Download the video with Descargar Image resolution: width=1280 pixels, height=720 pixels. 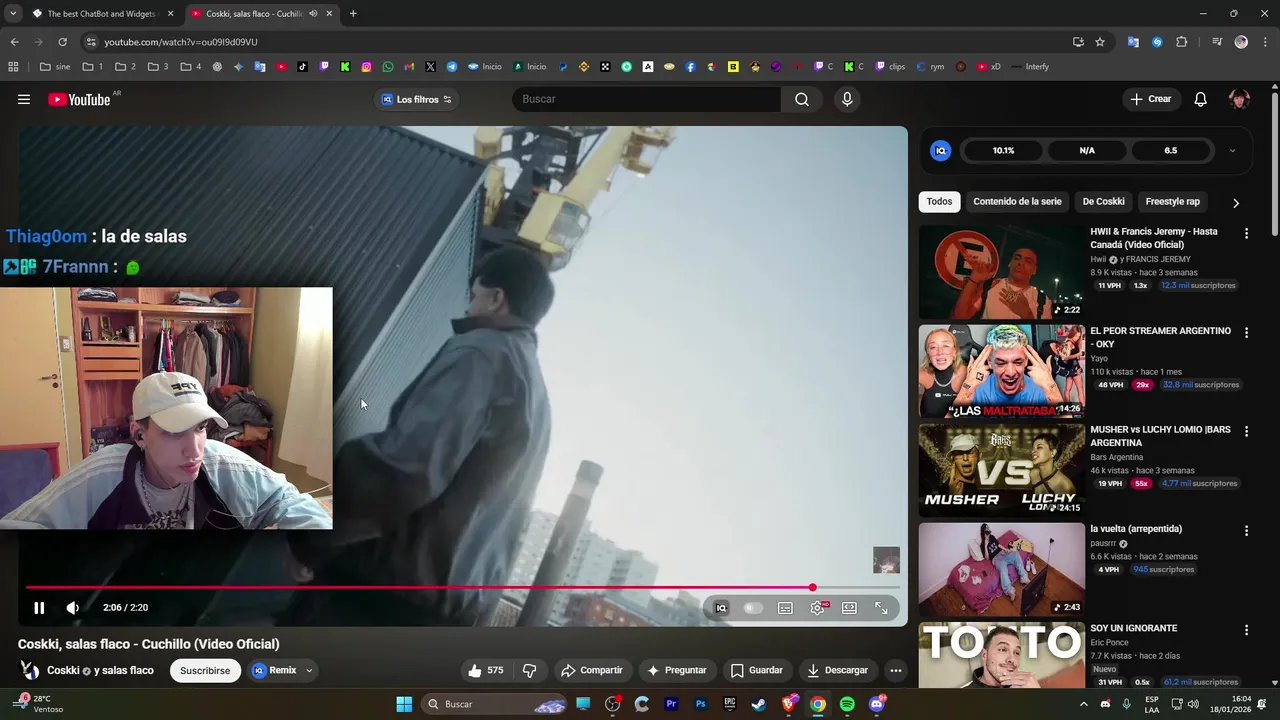point(838,670)
